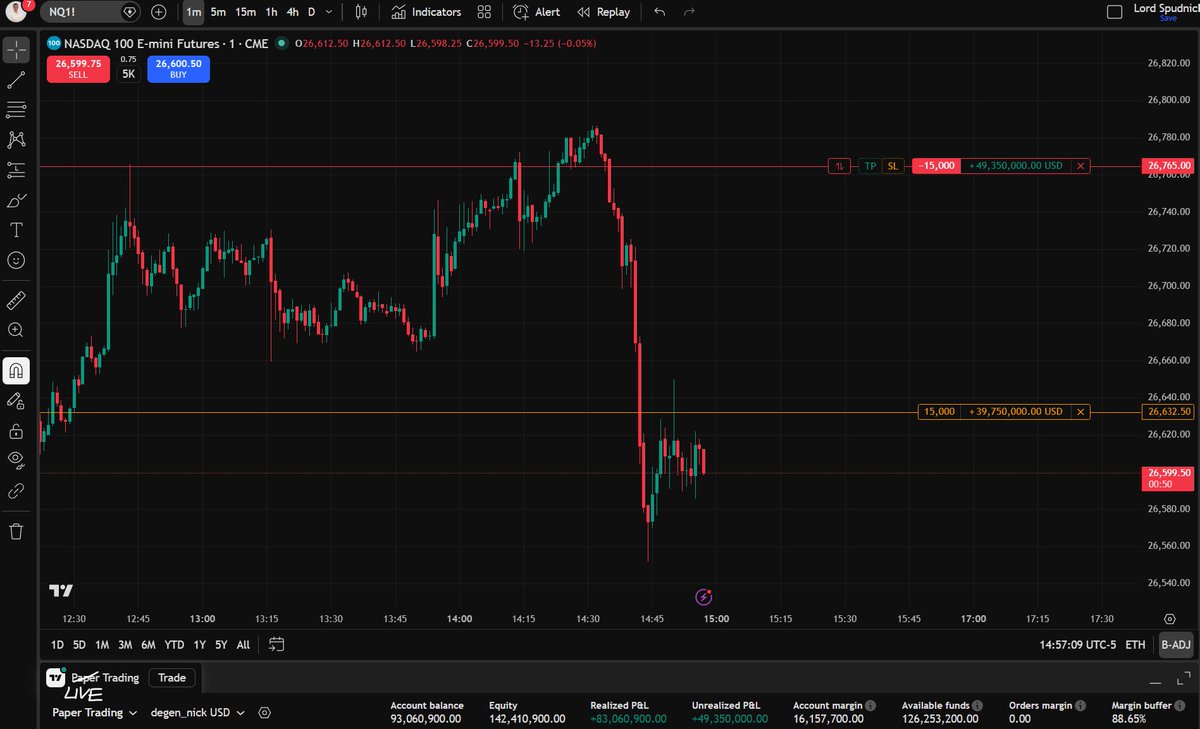Add stop loss with SL button
This screenshot has width=1200, height=729.
pyautogui.click(x=892, y=166)
